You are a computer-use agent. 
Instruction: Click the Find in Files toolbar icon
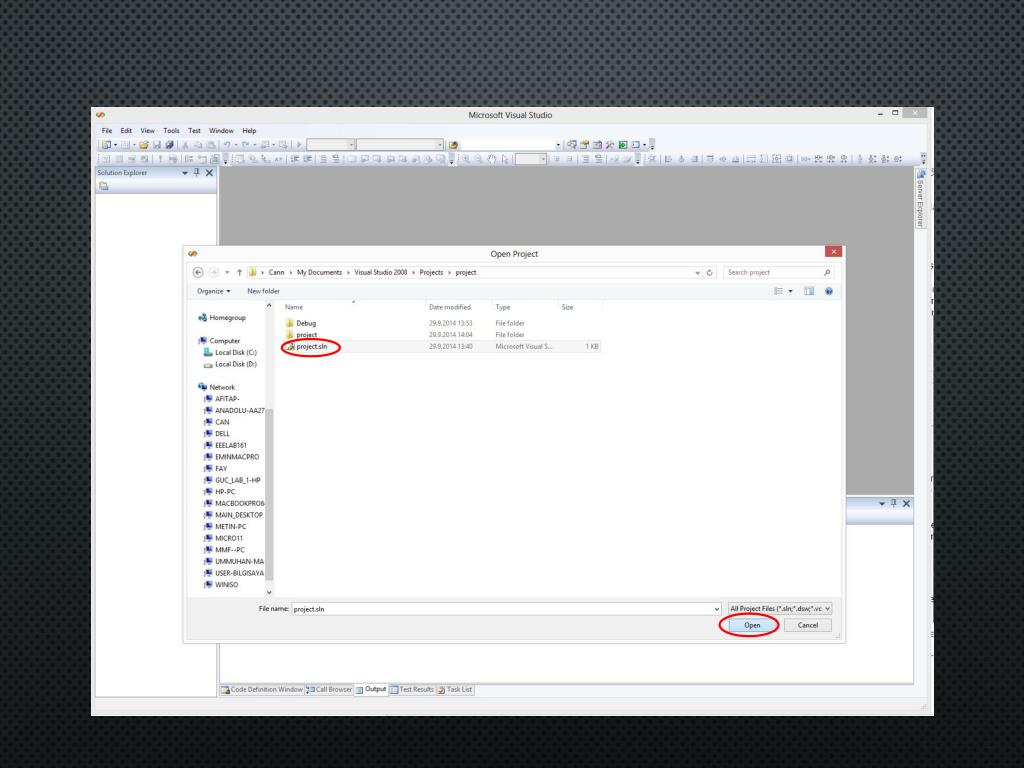pos(454,145)
